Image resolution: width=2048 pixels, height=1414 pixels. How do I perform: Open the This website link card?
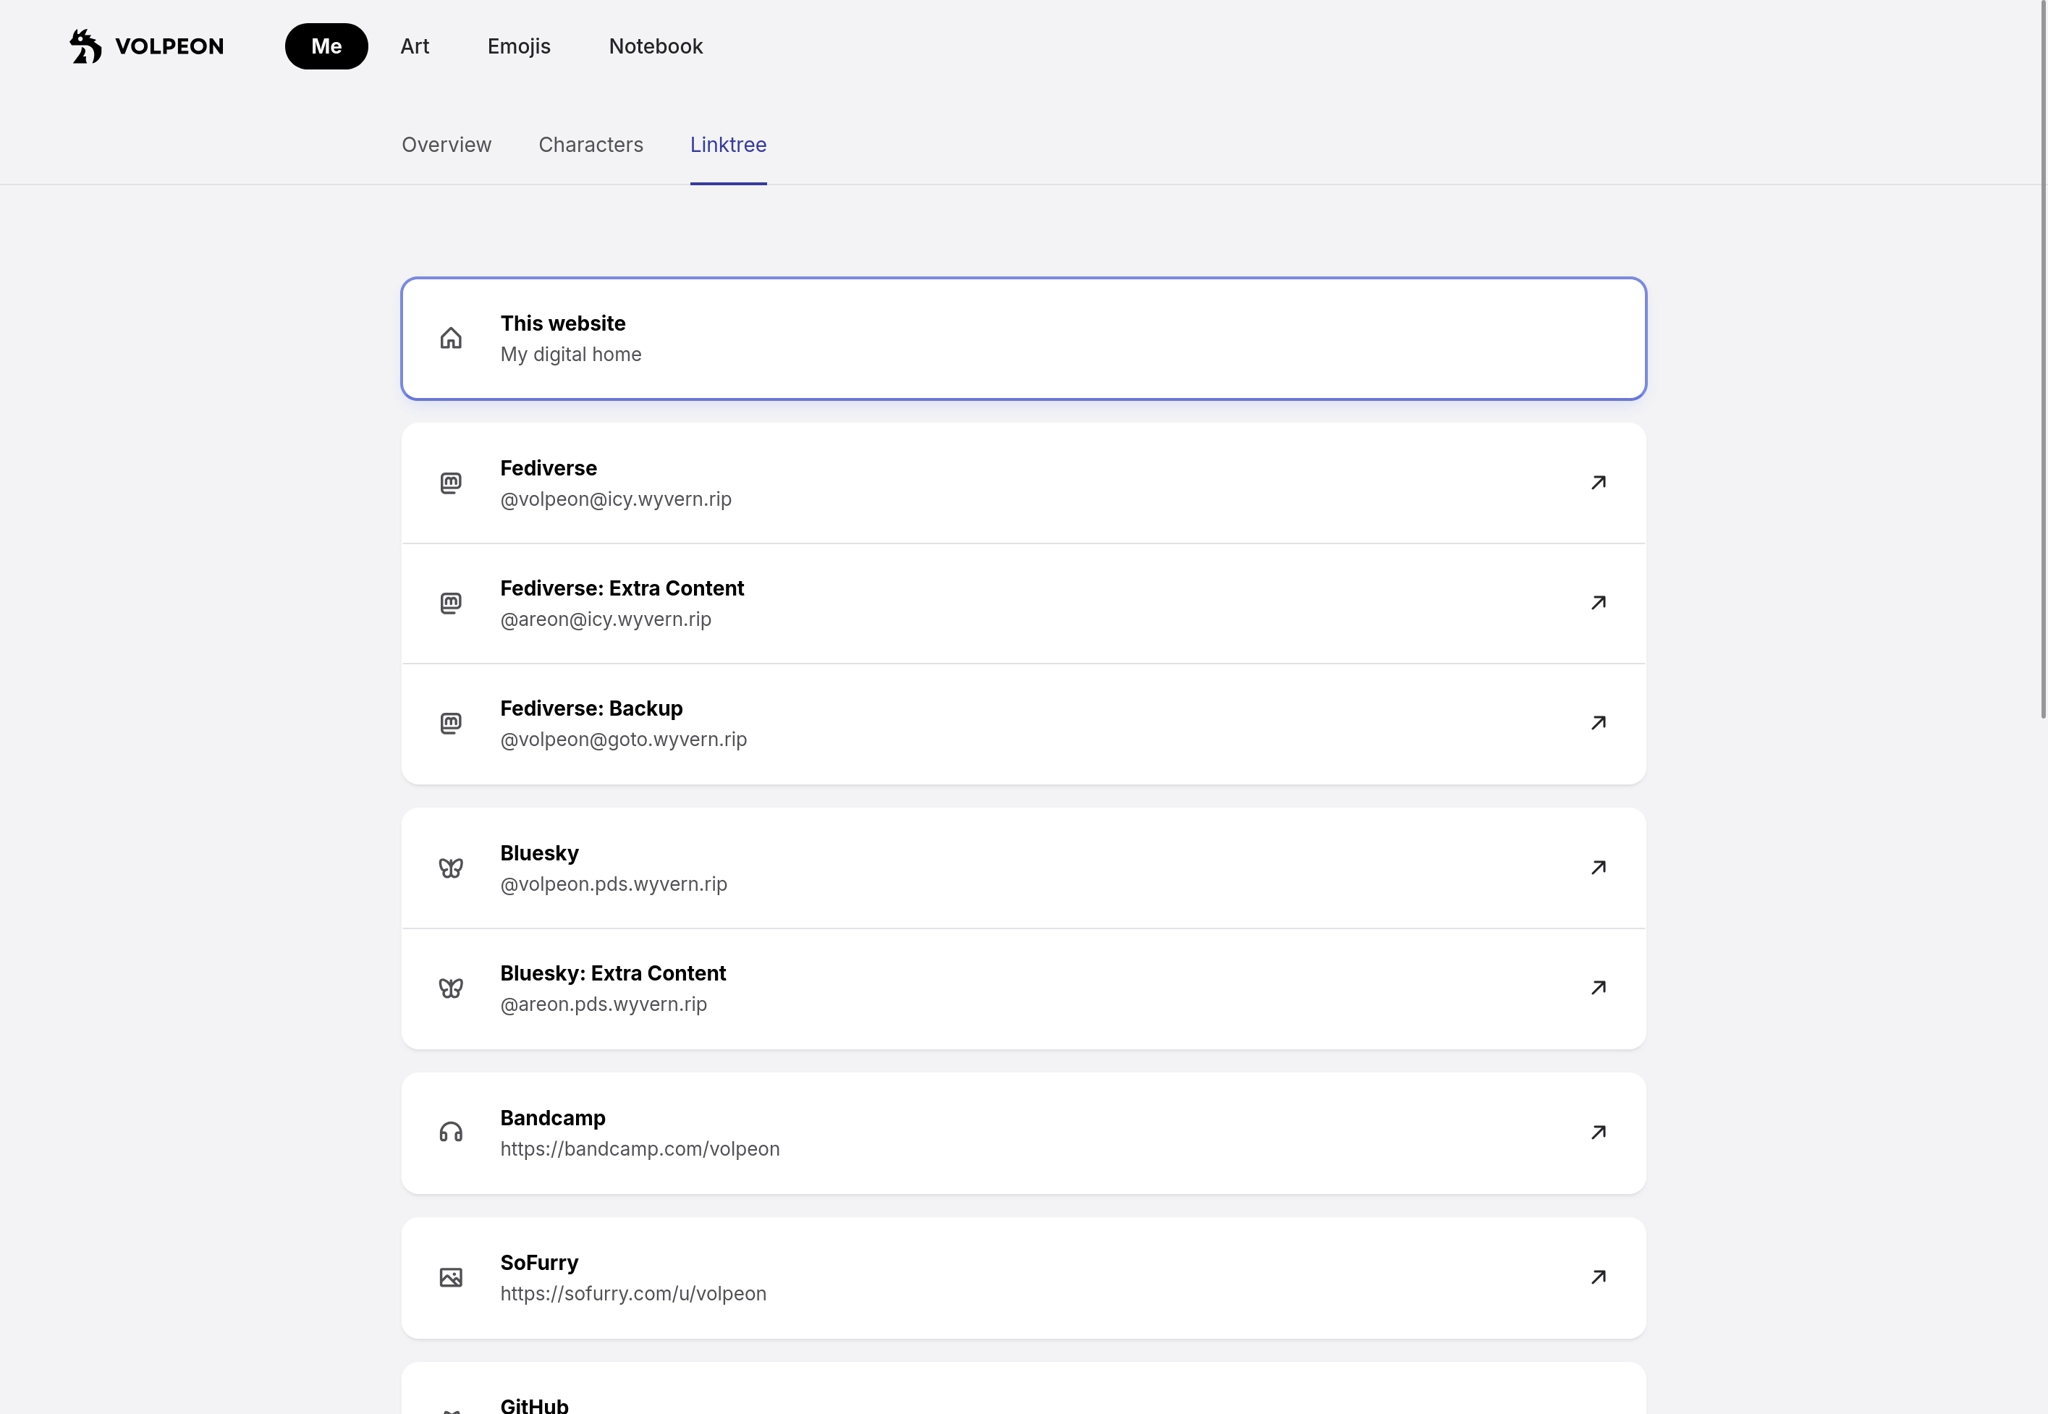pos(1022,338)
